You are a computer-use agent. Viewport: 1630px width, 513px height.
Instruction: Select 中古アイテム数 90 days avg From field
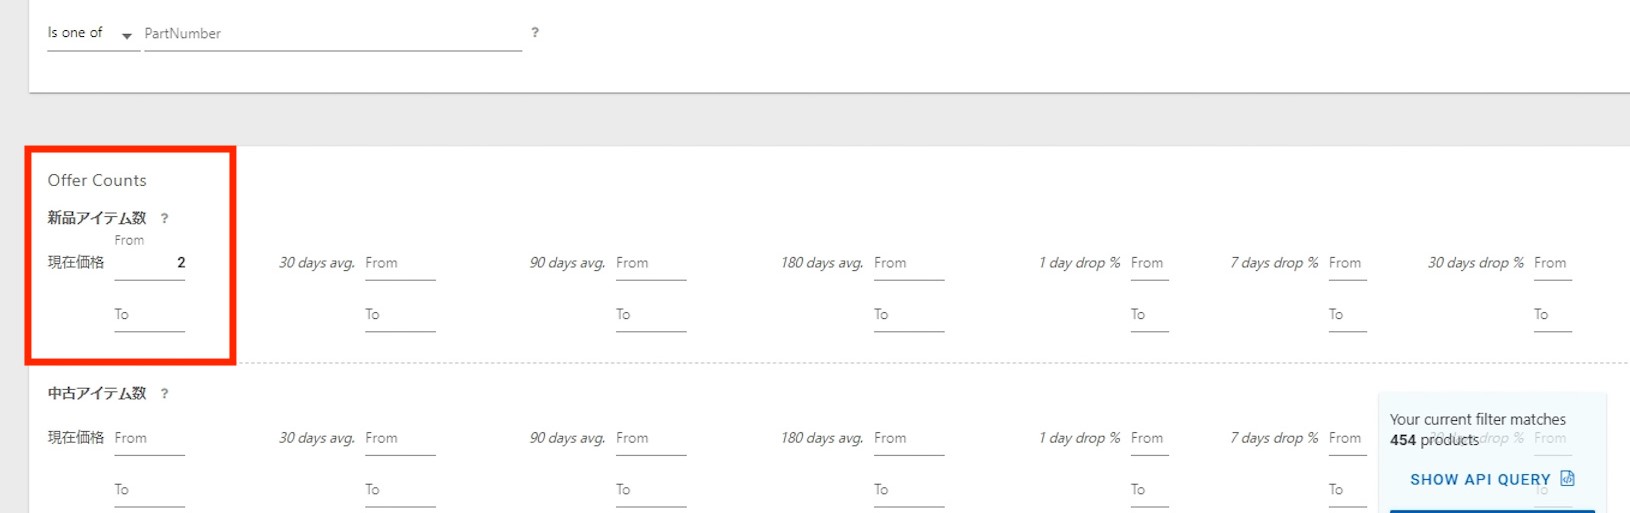(651, 439)
